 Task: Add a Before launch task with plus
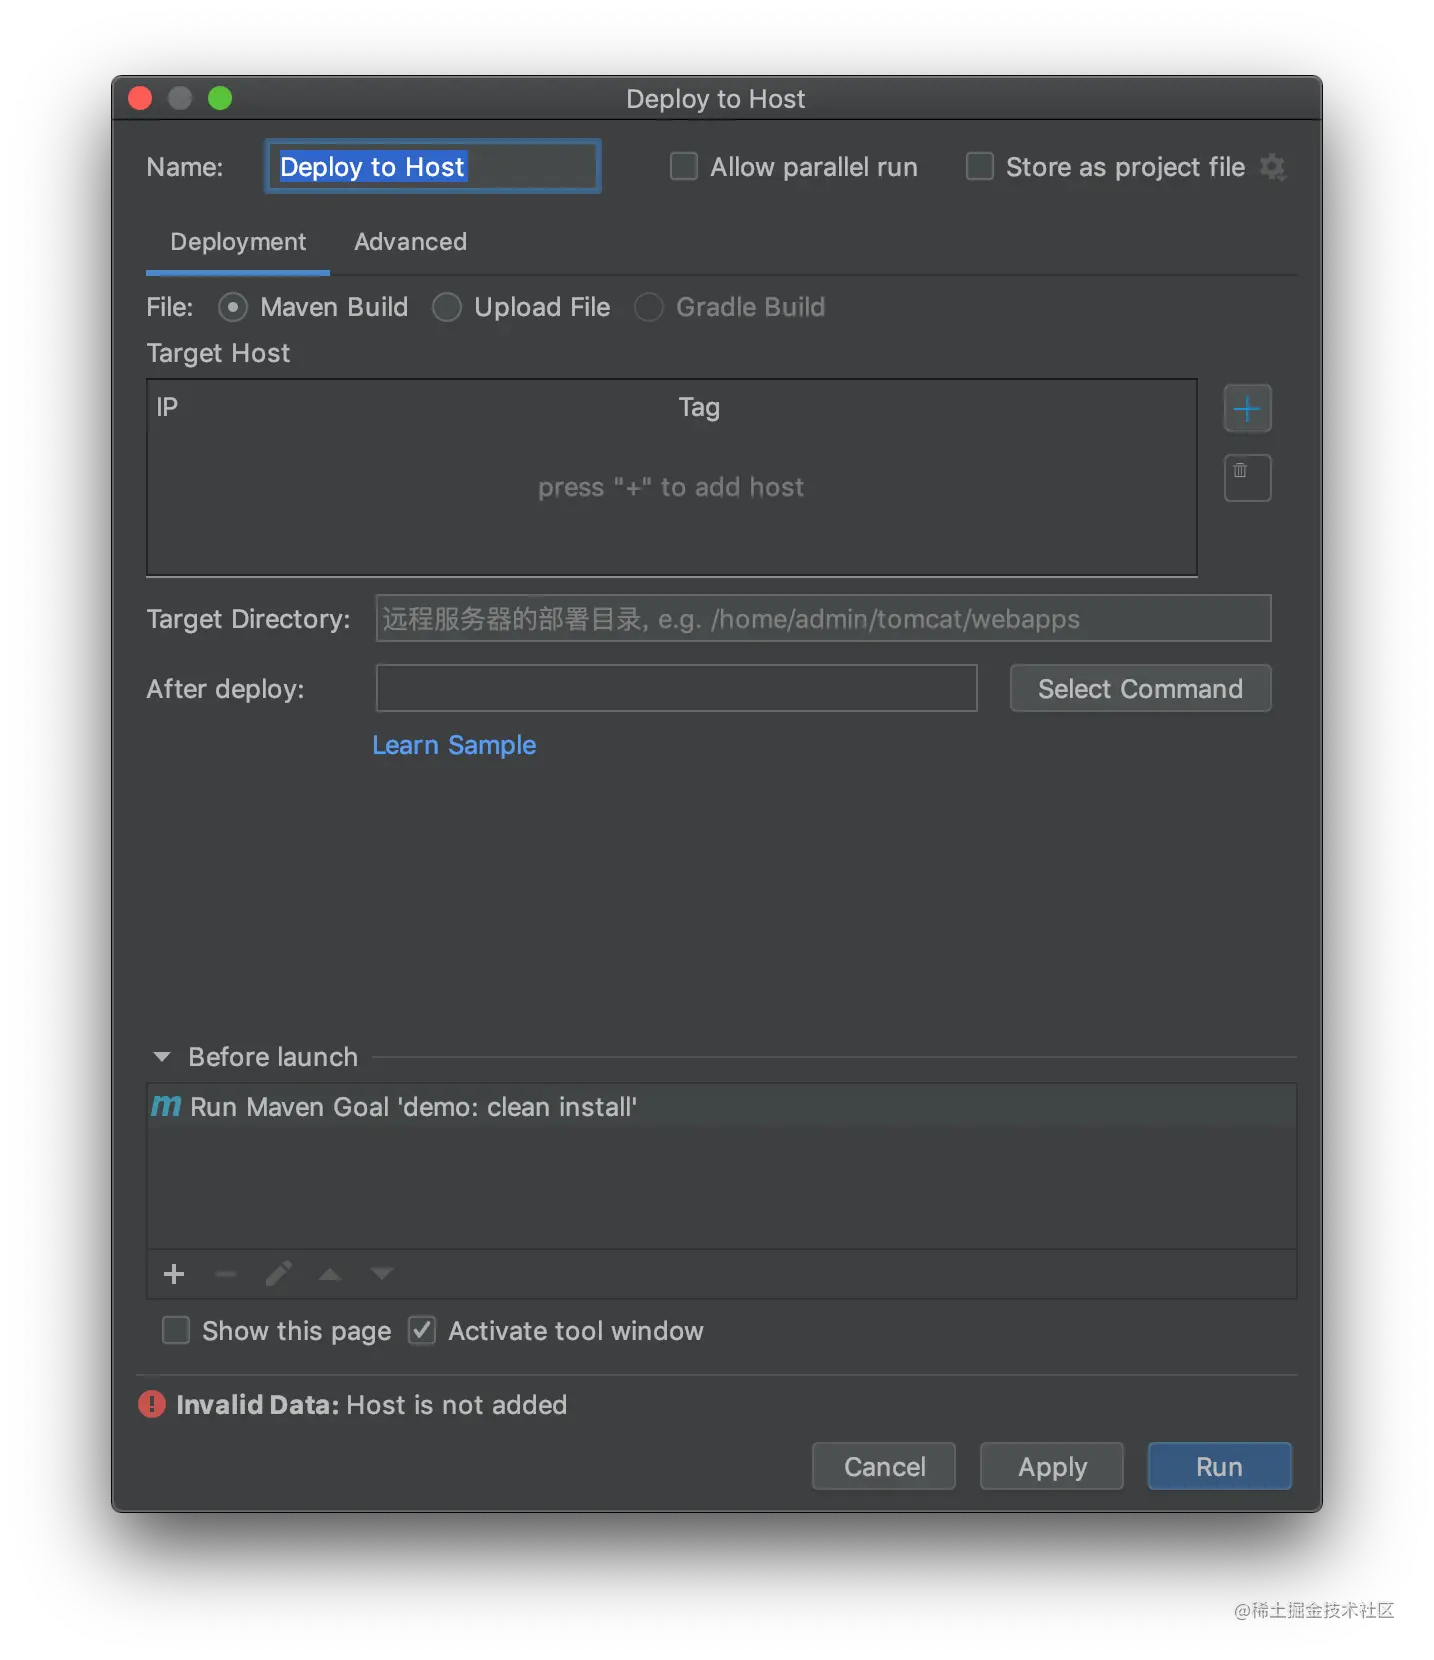click(174, 1274)
